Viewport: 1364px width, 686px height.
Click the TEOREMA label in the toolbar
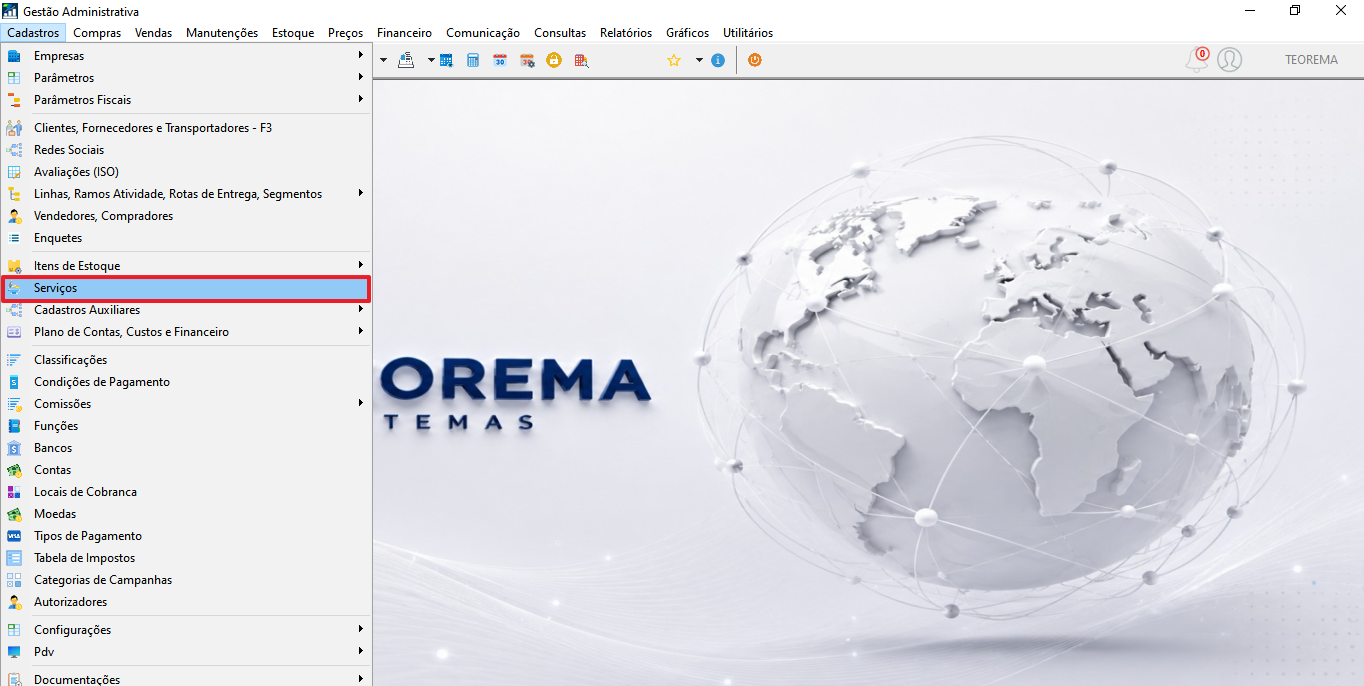pyautogui.click(x=1311, y=60)
